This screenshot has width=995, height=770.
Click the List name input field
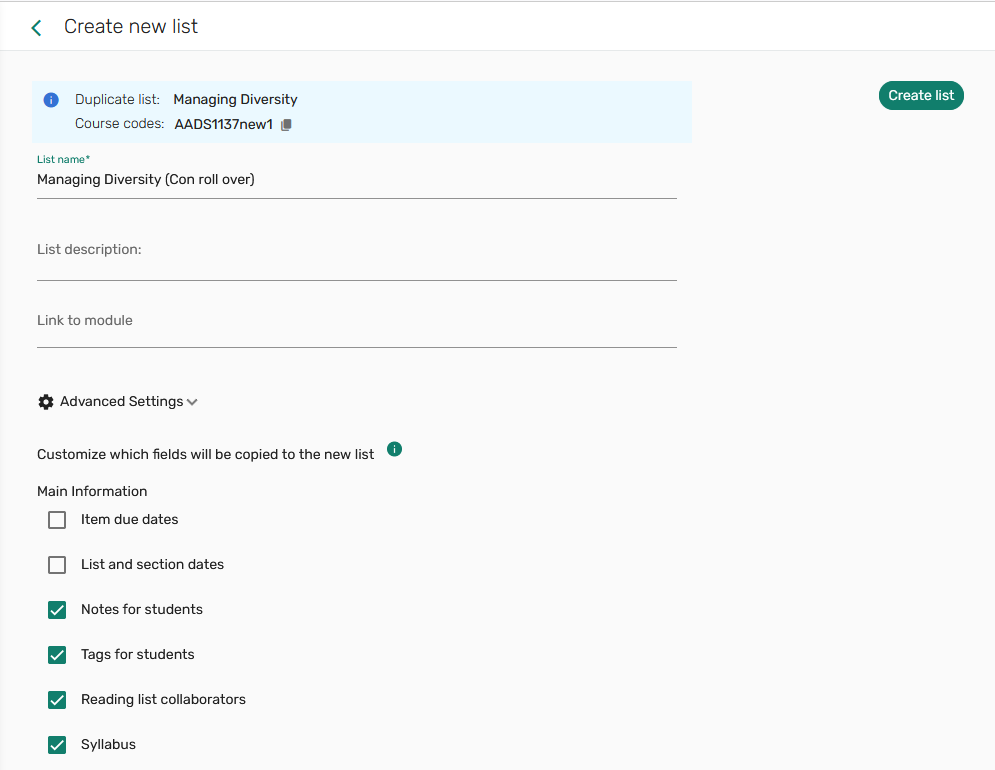pos(300,180)
